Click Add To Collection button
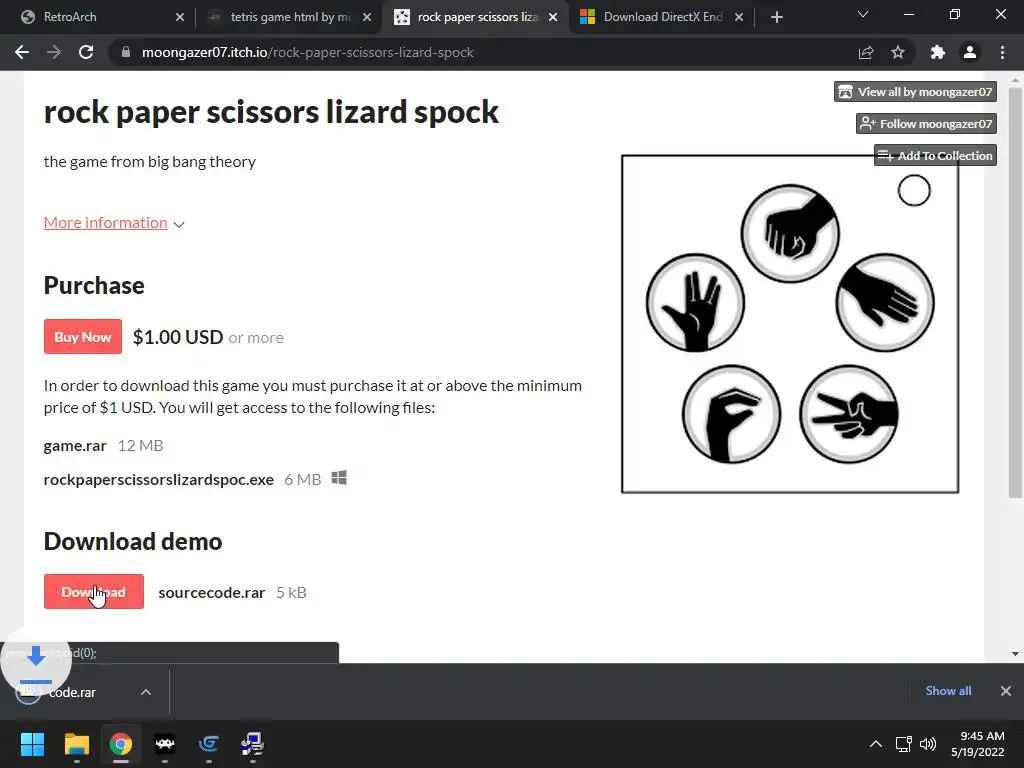The height and width of the screenshot is (768, 1024). point(935,155)
